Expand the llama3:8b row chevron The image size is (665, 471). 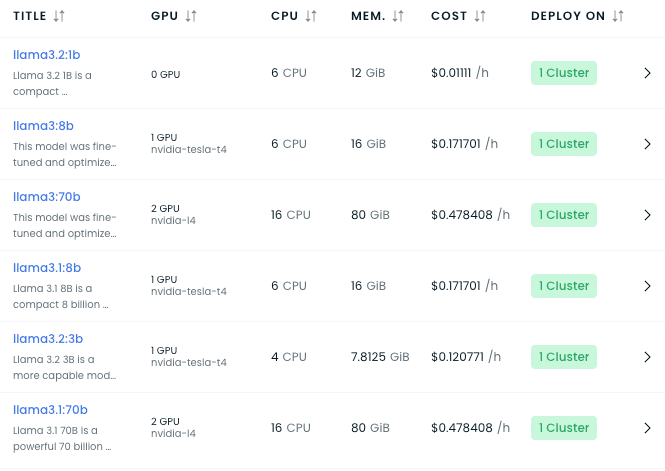(x=647, y=144)
